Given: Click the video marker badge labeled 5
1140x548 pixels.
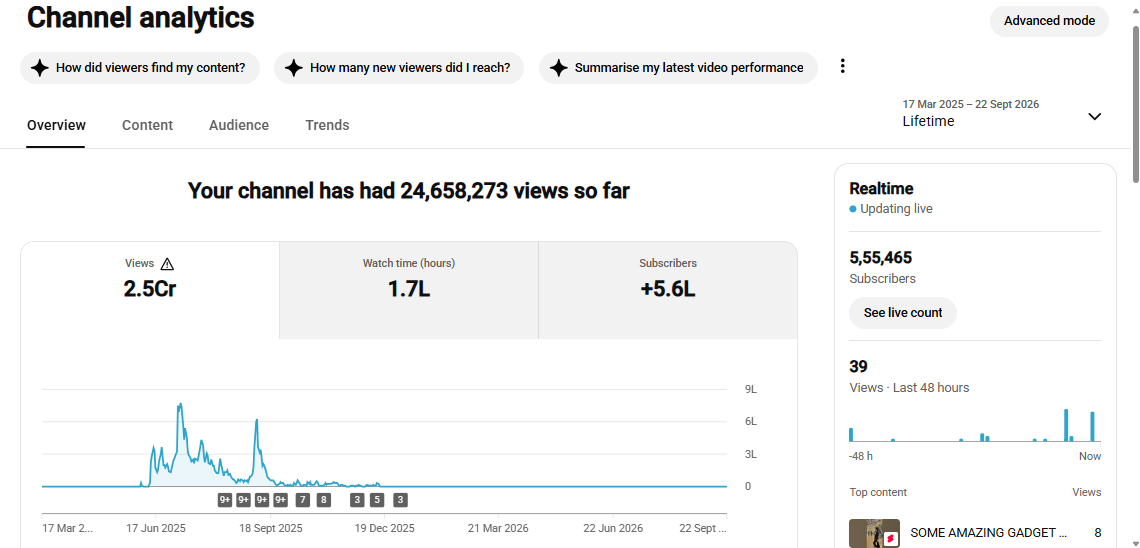Looking at the screenshot, I should click(x=377, y=500).
